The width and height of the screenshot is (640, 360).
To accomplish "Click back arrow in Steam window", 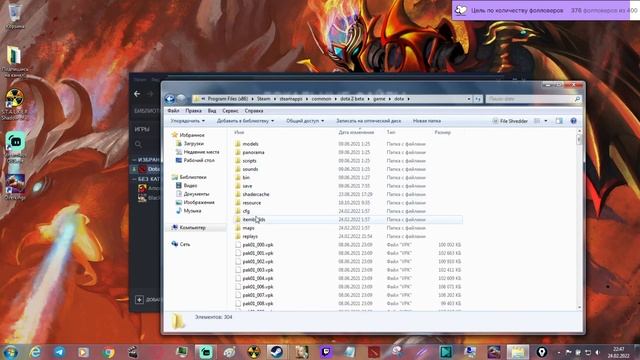I will click(137, 94).
